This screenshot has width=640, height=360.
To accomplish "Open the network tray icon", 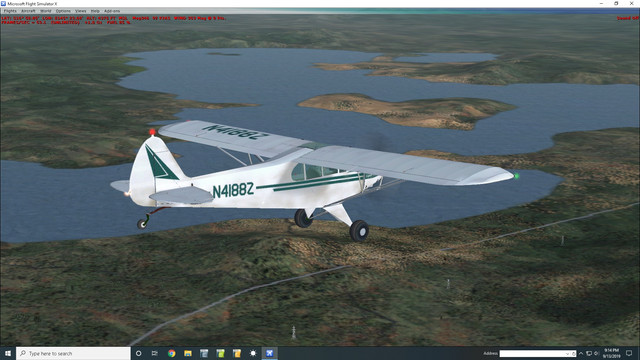I will tap(589, 353).
